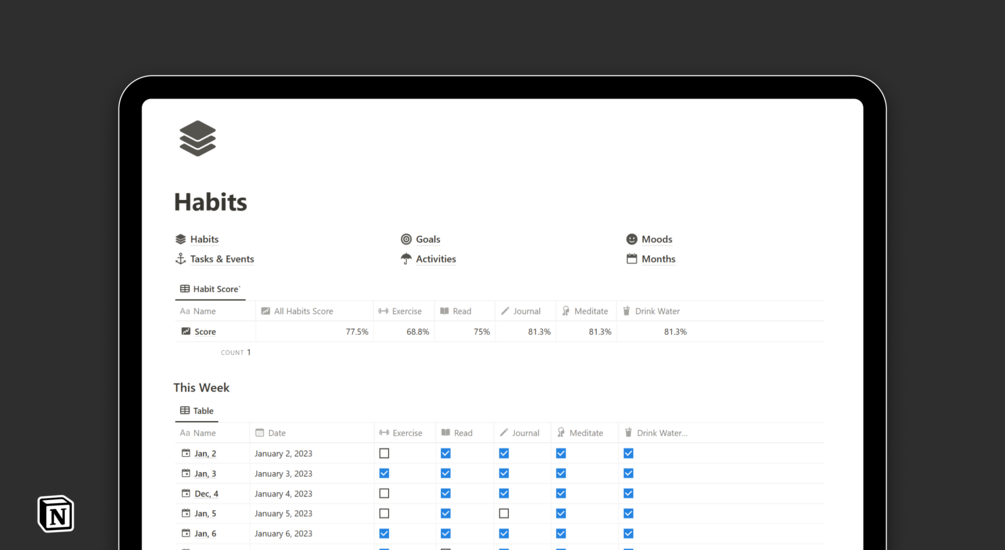Open the Habits page link
Viewport: 1005px width, 550px height.
coord(204,239)
